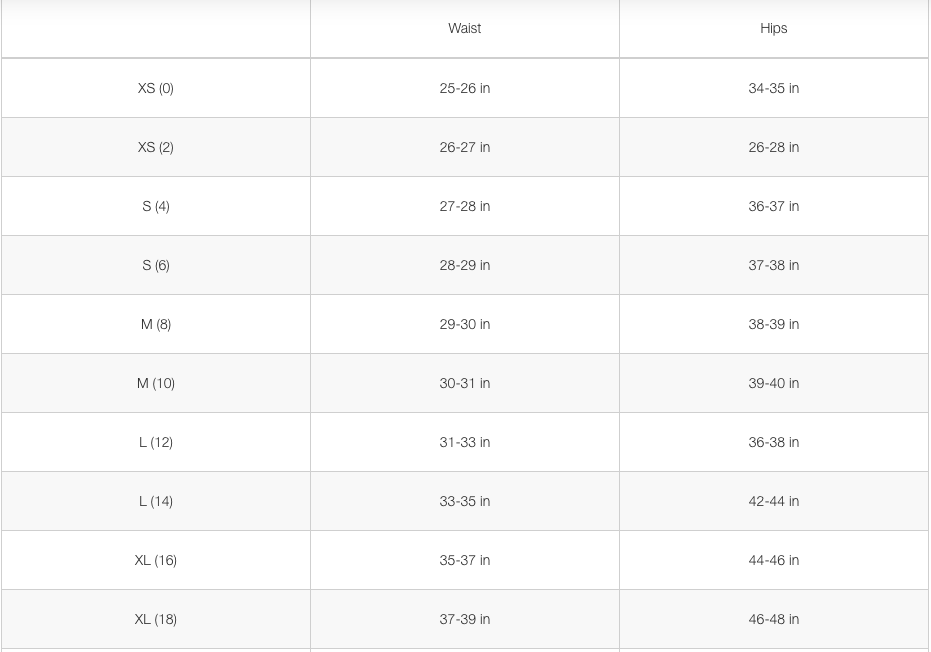This screenshot has height=652, width=931.
Task: Select the XL (18) size cell
Action: tap(156, 619)
